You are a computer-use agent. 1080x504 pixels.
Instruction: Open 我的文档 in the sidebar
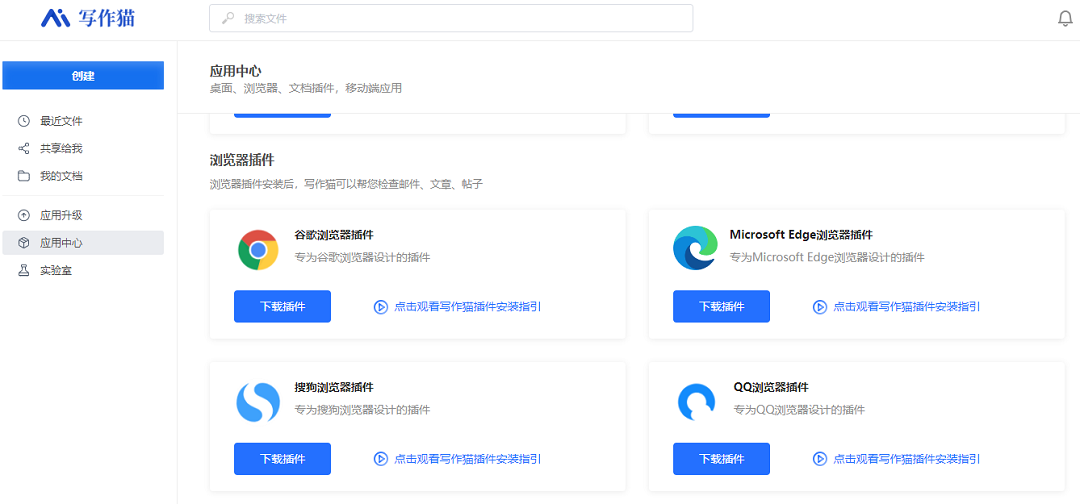(x=83, y=176)
